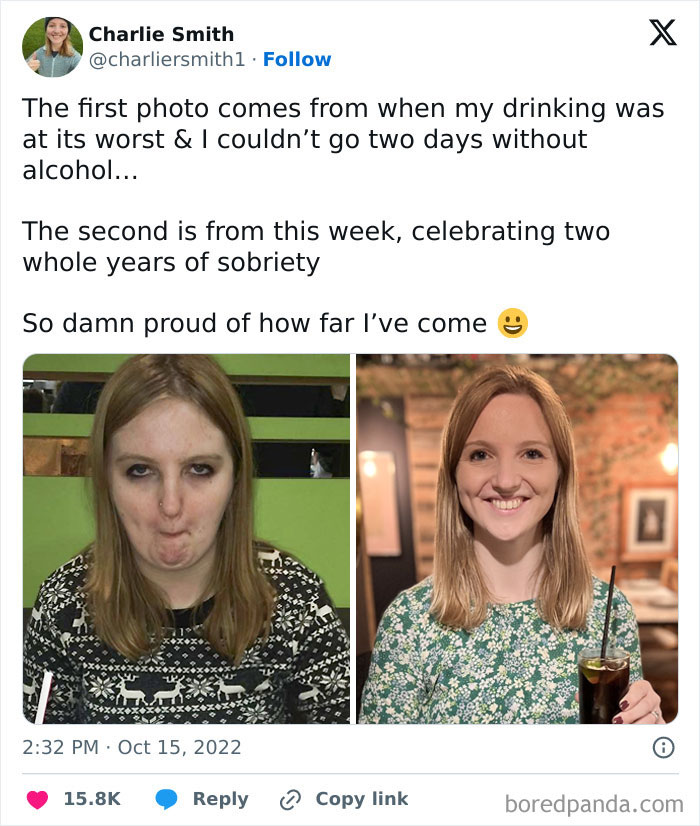Image resolution: width=700 pixels, height=826 pixels.
Task: Toggle the like off using the heart
Action: point(38,799)
